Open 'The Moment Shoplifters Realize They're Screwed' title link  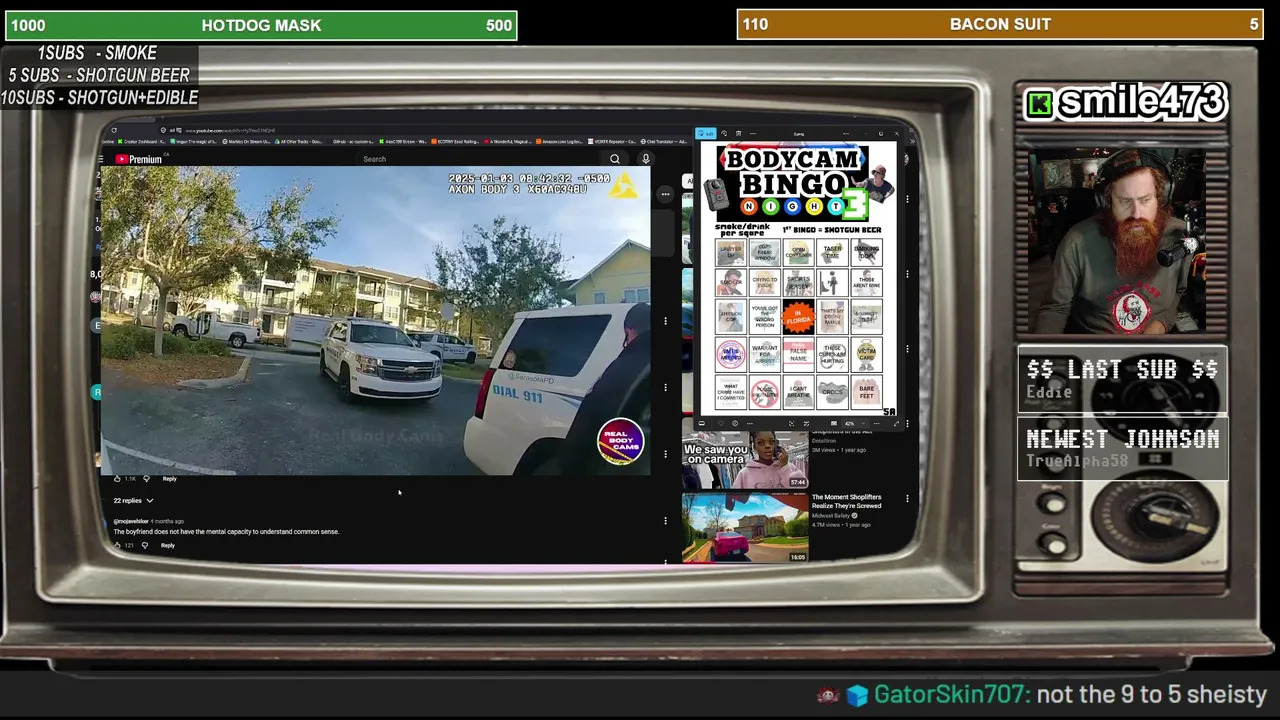click(x=846, y=501)
